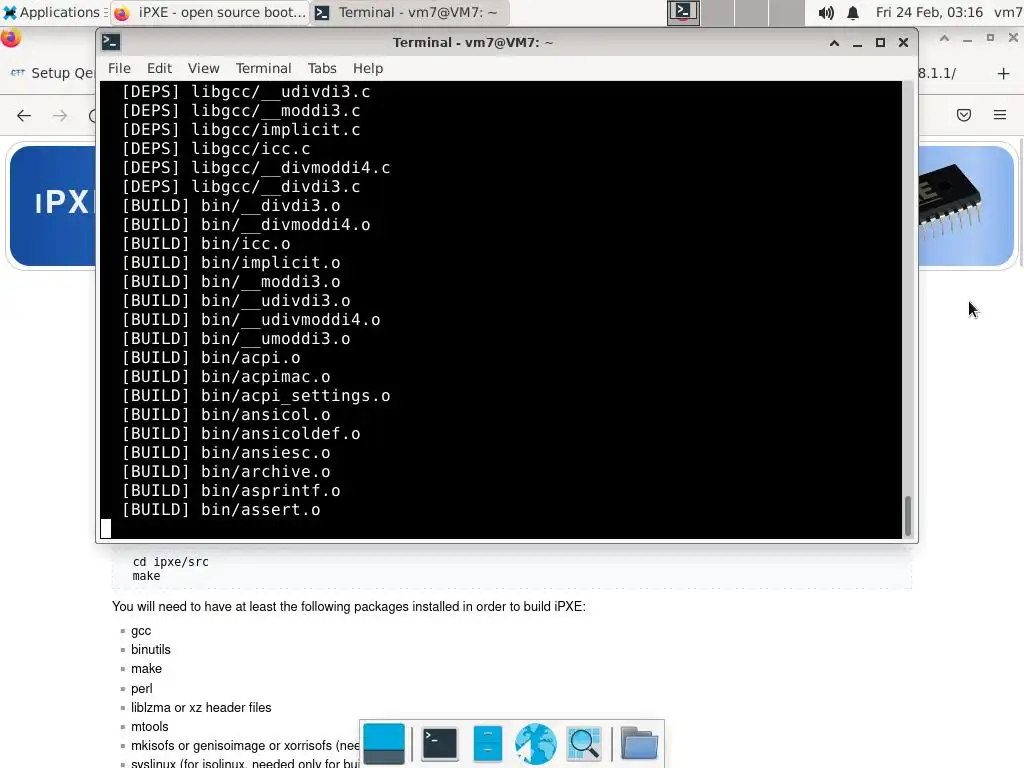1024x768 pixels.
Task: Open a new Firefox tab with plus
Action: tap(1004, 73)
